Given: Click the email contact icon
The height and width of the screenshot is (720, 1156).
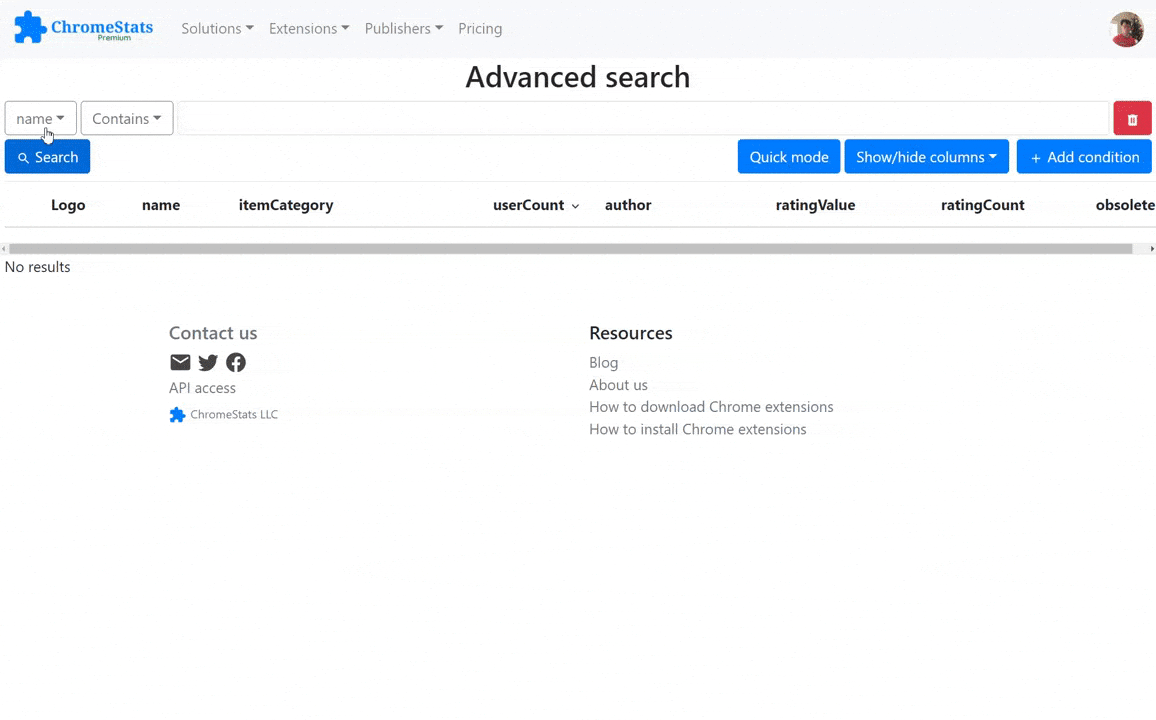Looking at the screenshot, I should pyautogui.click(x=180, y=362).
